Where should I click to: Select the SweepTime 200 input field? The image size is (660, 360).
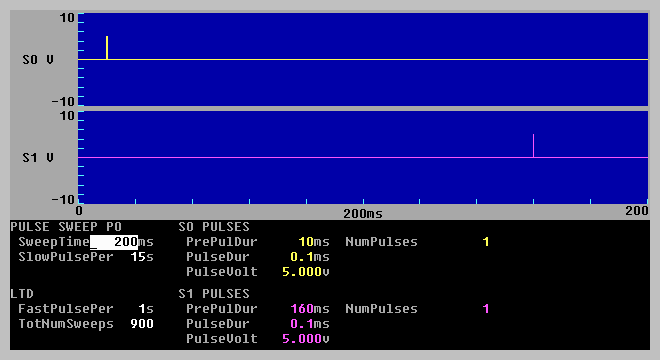click(114, 242)
